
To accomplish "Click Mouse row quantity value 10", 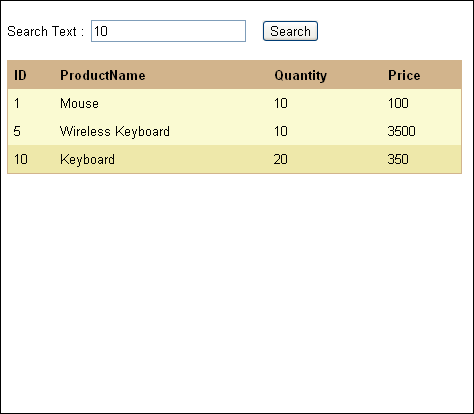I will pos(281,103).
